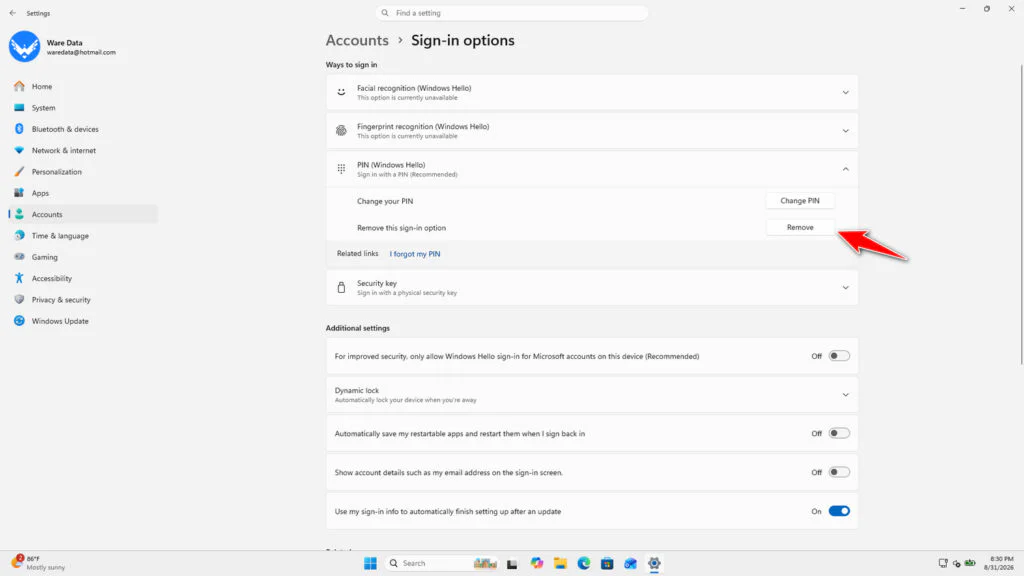This screenshot has height=576, width=1024.
Task: Open Outlook mail from the taskbar
Action: (630, 563)
